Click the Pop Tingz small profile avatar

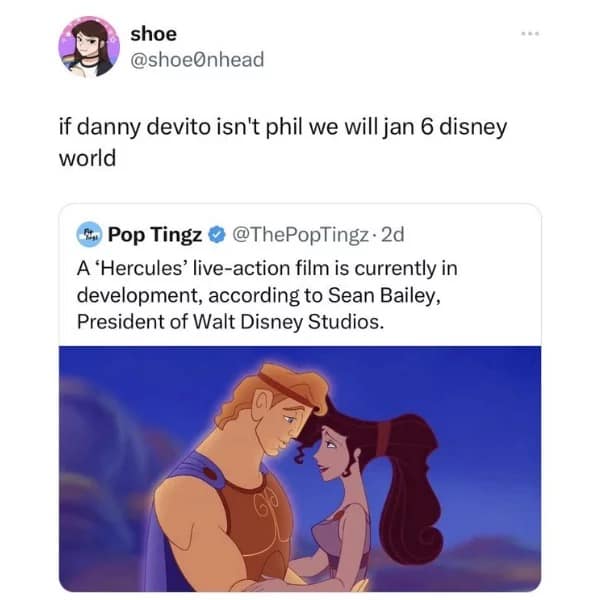(x=89, y=235)
